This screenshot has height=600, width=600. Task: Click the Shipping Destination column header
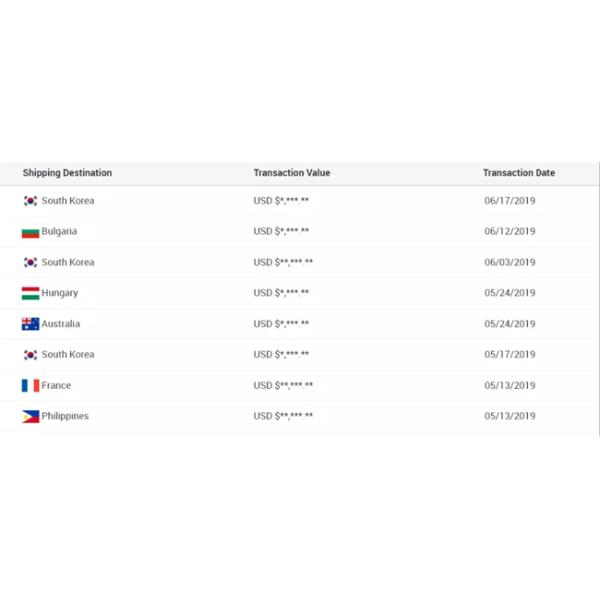67,173
